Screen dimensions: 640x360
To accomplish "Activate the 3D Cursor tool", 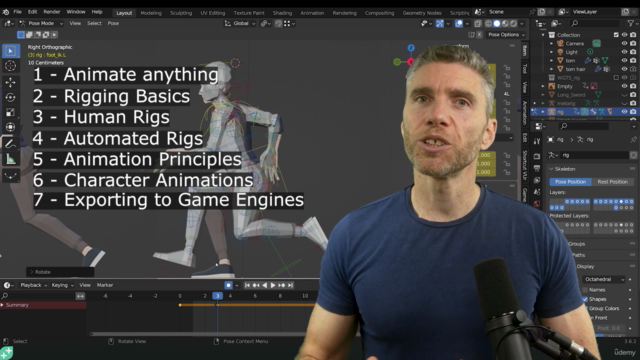I will (11, 66).
